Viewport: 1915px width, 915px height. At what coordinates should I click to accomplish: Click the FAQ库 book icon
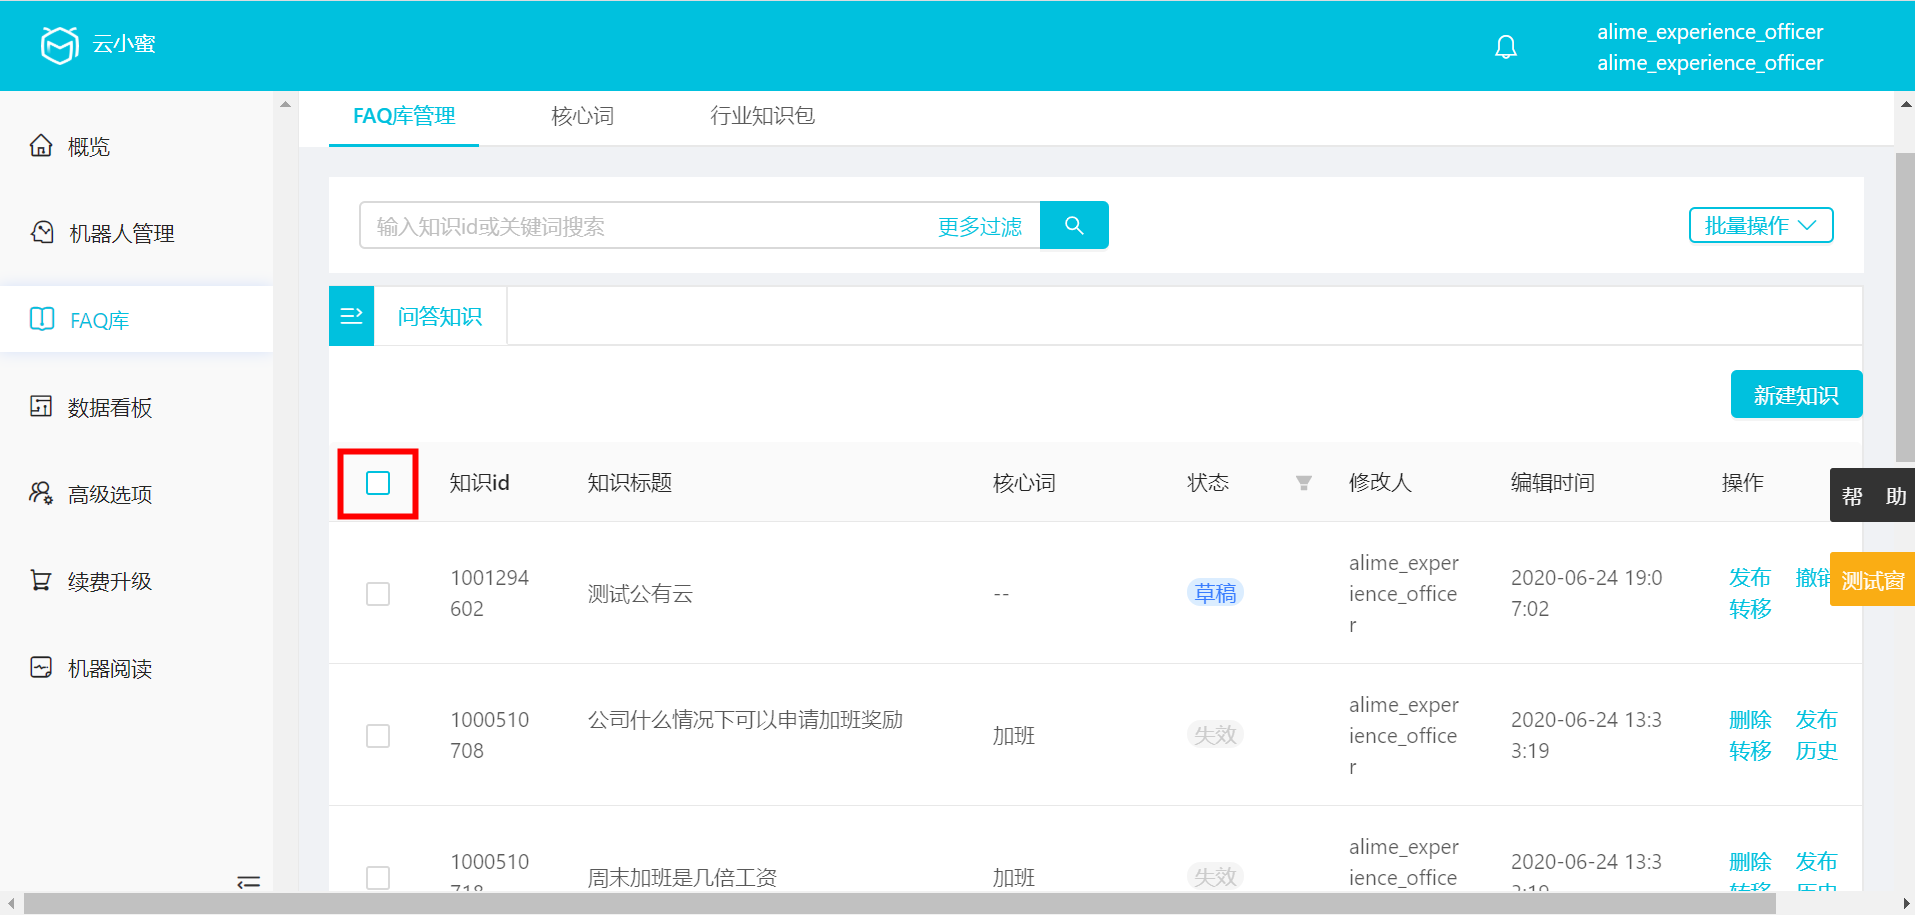pyautogui.click(x=42, y=319)
